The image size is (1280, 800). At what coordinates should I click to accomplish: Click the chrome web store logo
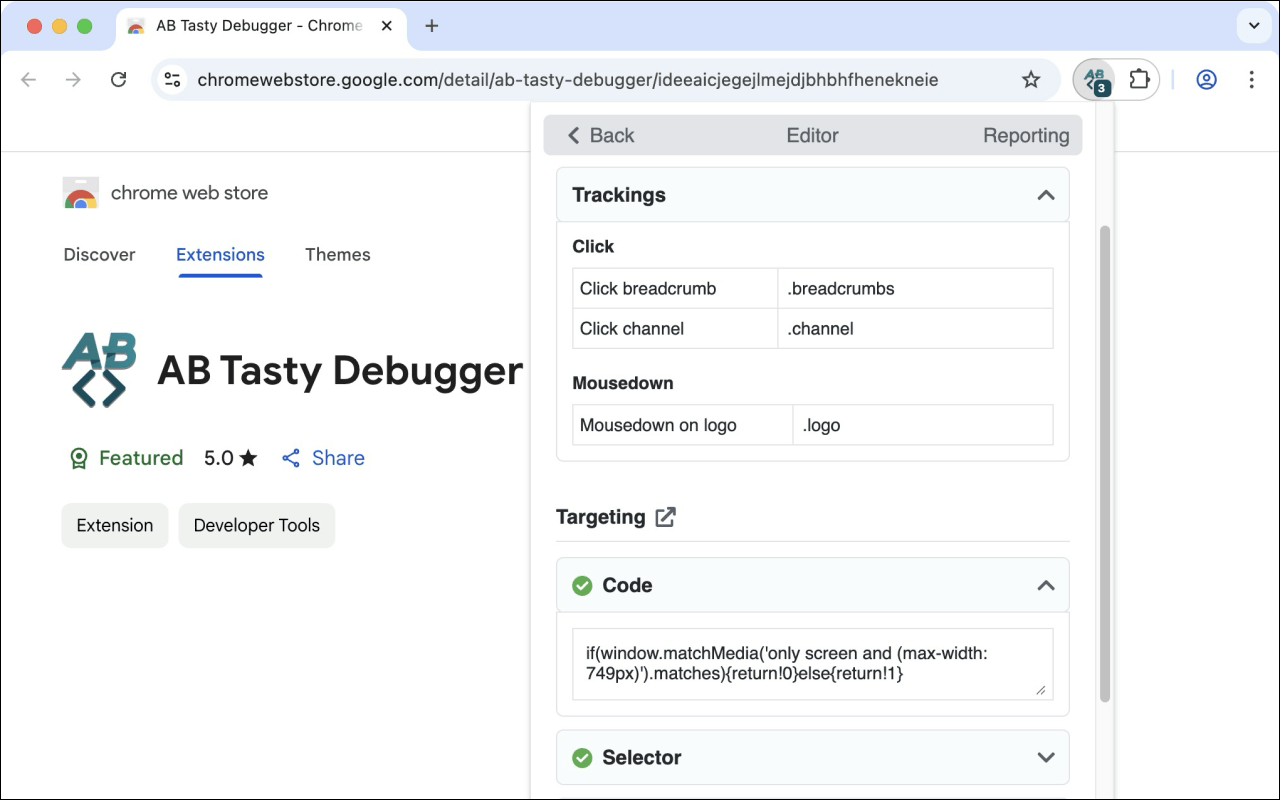(x=80, y=192)
